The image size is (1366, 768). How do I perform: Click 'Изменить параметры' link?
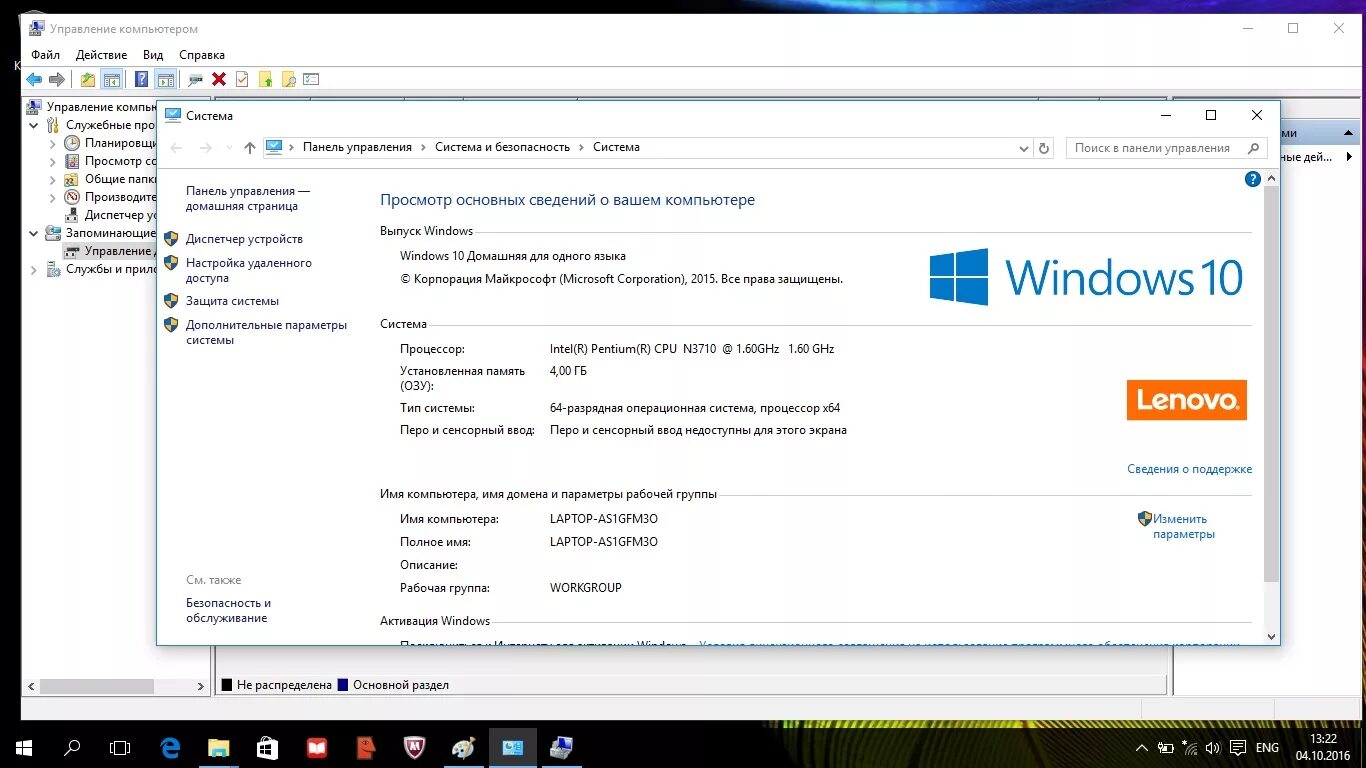click(x=1183, y=526)
